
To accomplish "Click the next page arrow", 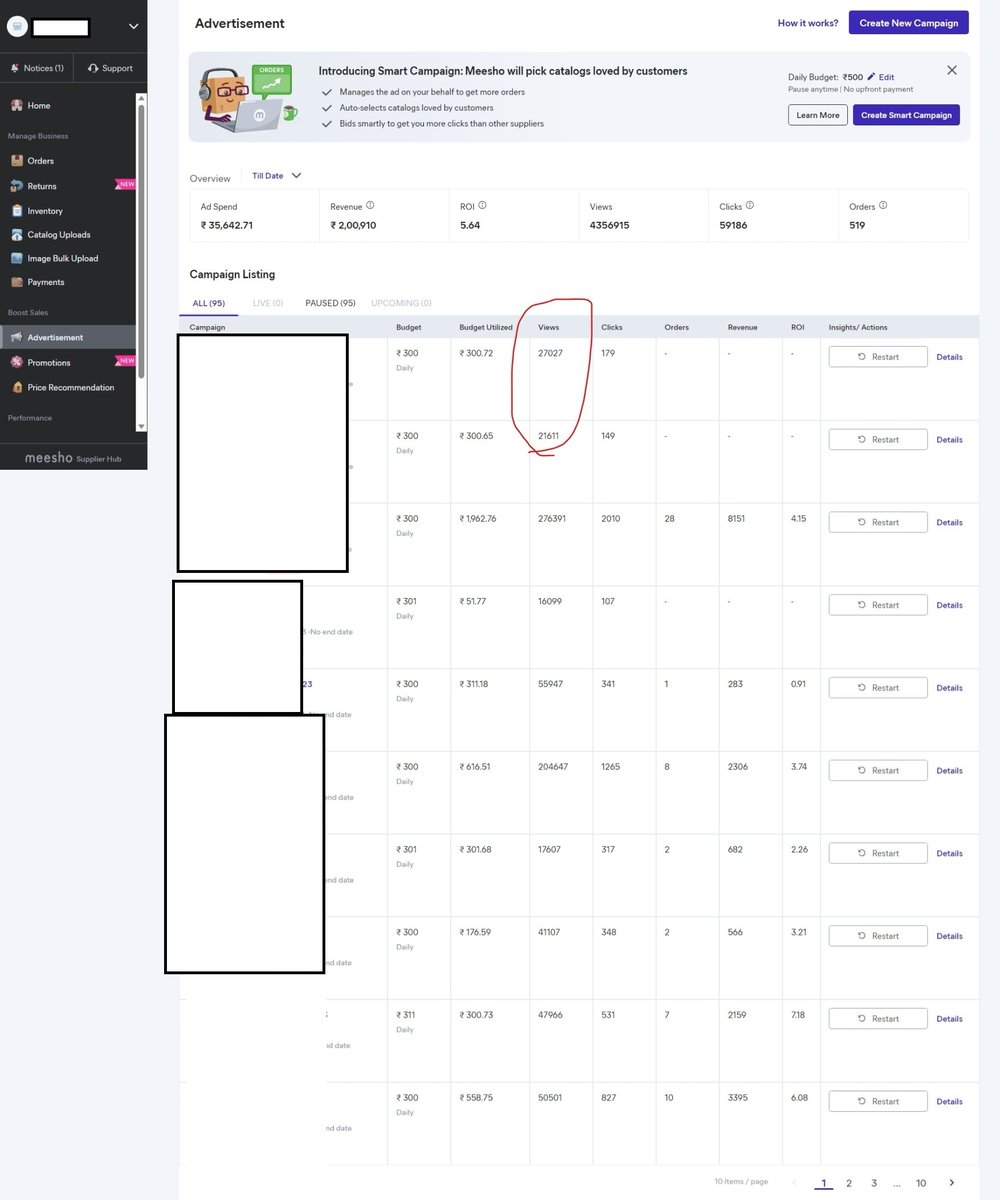I will [951, 1183].
